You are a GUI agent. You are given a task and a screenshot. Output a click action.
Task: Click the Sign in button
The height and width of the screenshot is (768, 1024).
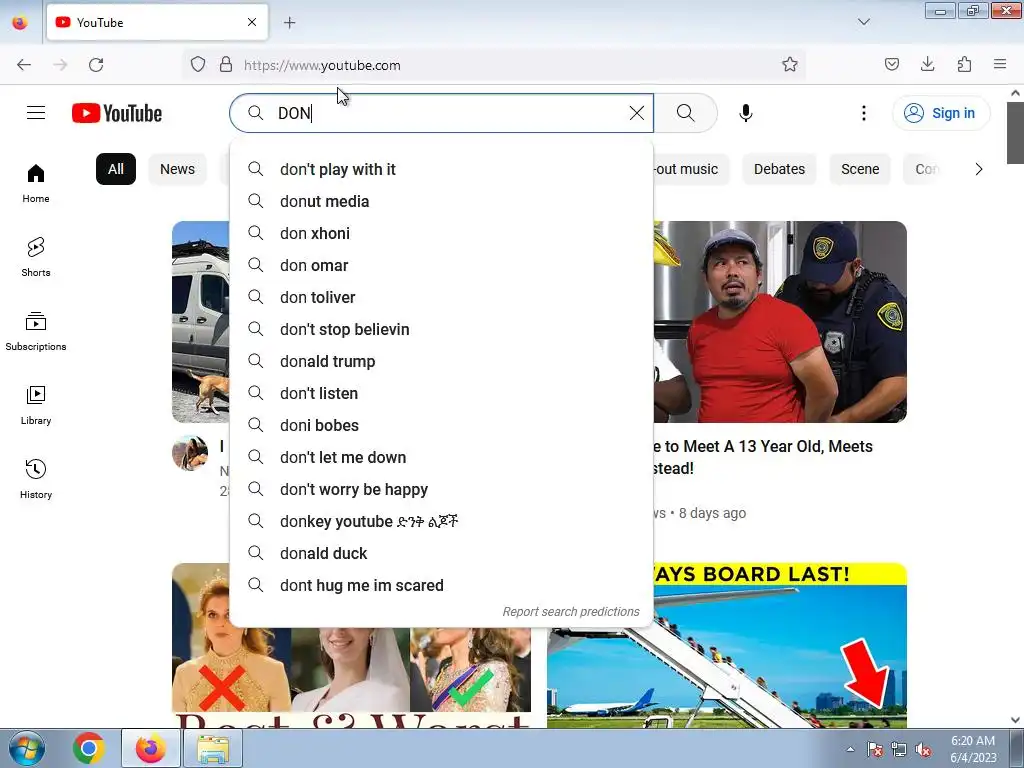tap(941, 113)
